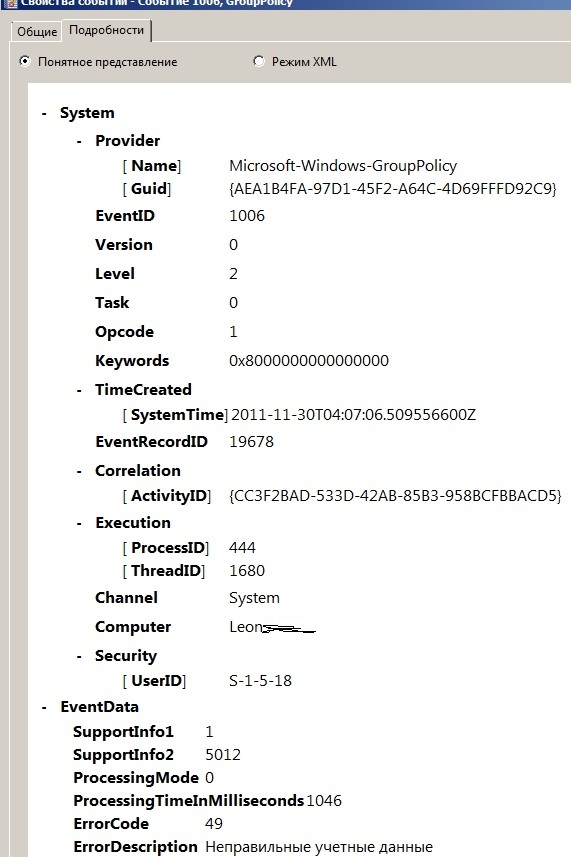571x857 pixels.
Task: Click the UserID value S-1-5-18
Action: click(x=260, y=681)
